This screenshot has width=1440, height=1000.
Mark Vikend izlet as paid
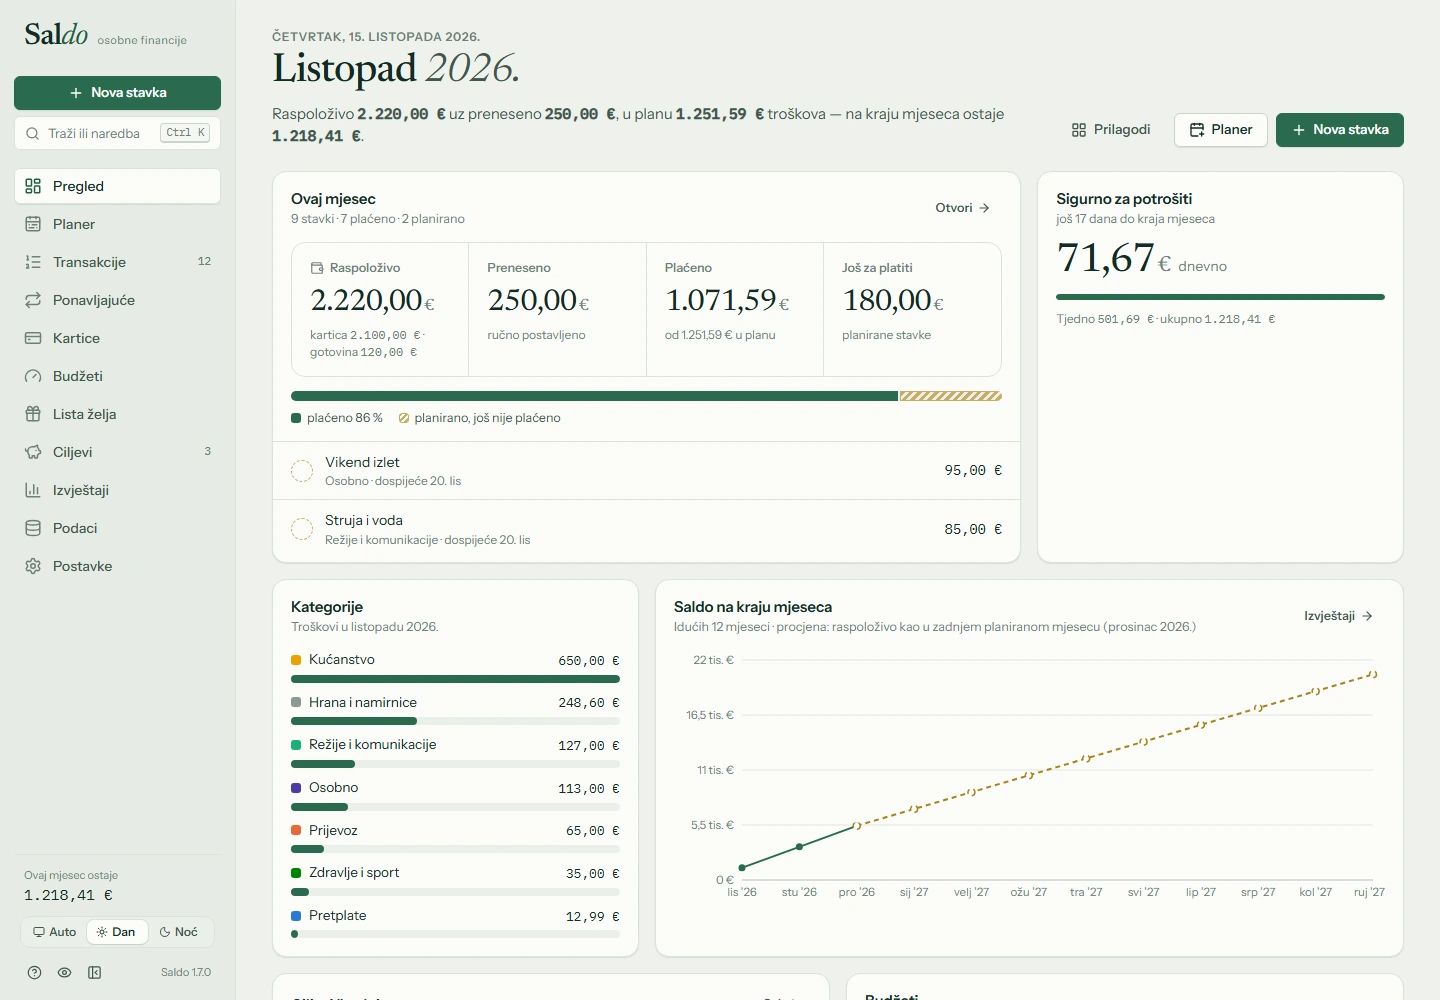pyautogui.click(x=302, y=471)
